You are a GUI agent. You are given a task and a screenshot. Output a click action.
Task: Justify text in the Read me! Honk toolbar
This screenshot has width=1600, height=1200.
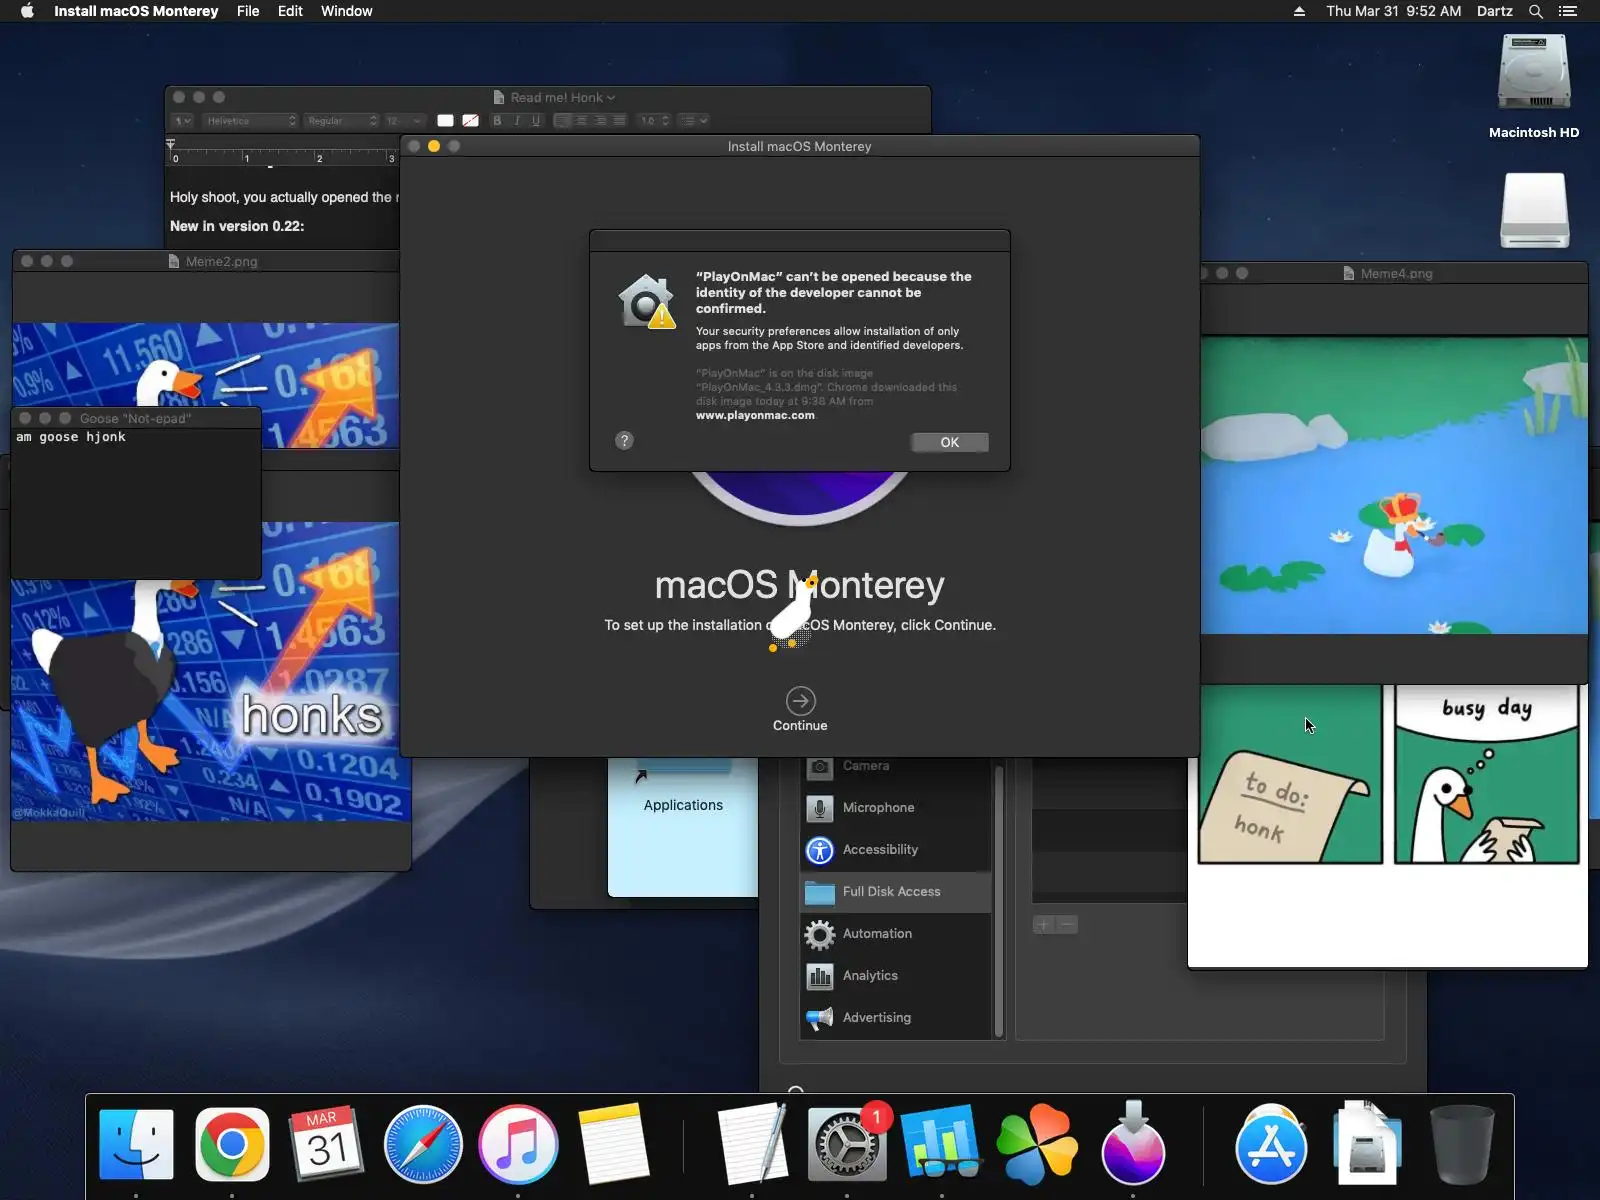[x=619, y=121]
